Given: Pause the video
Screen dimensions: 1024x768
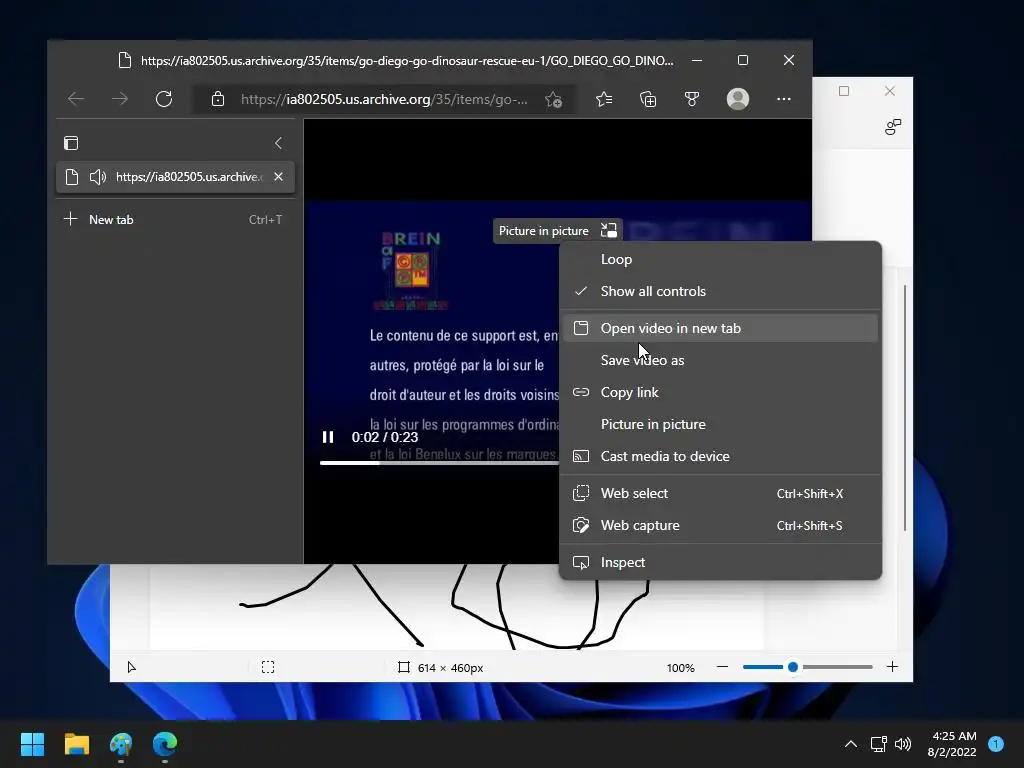Looking at the screenshot, I should pos(328,437).
